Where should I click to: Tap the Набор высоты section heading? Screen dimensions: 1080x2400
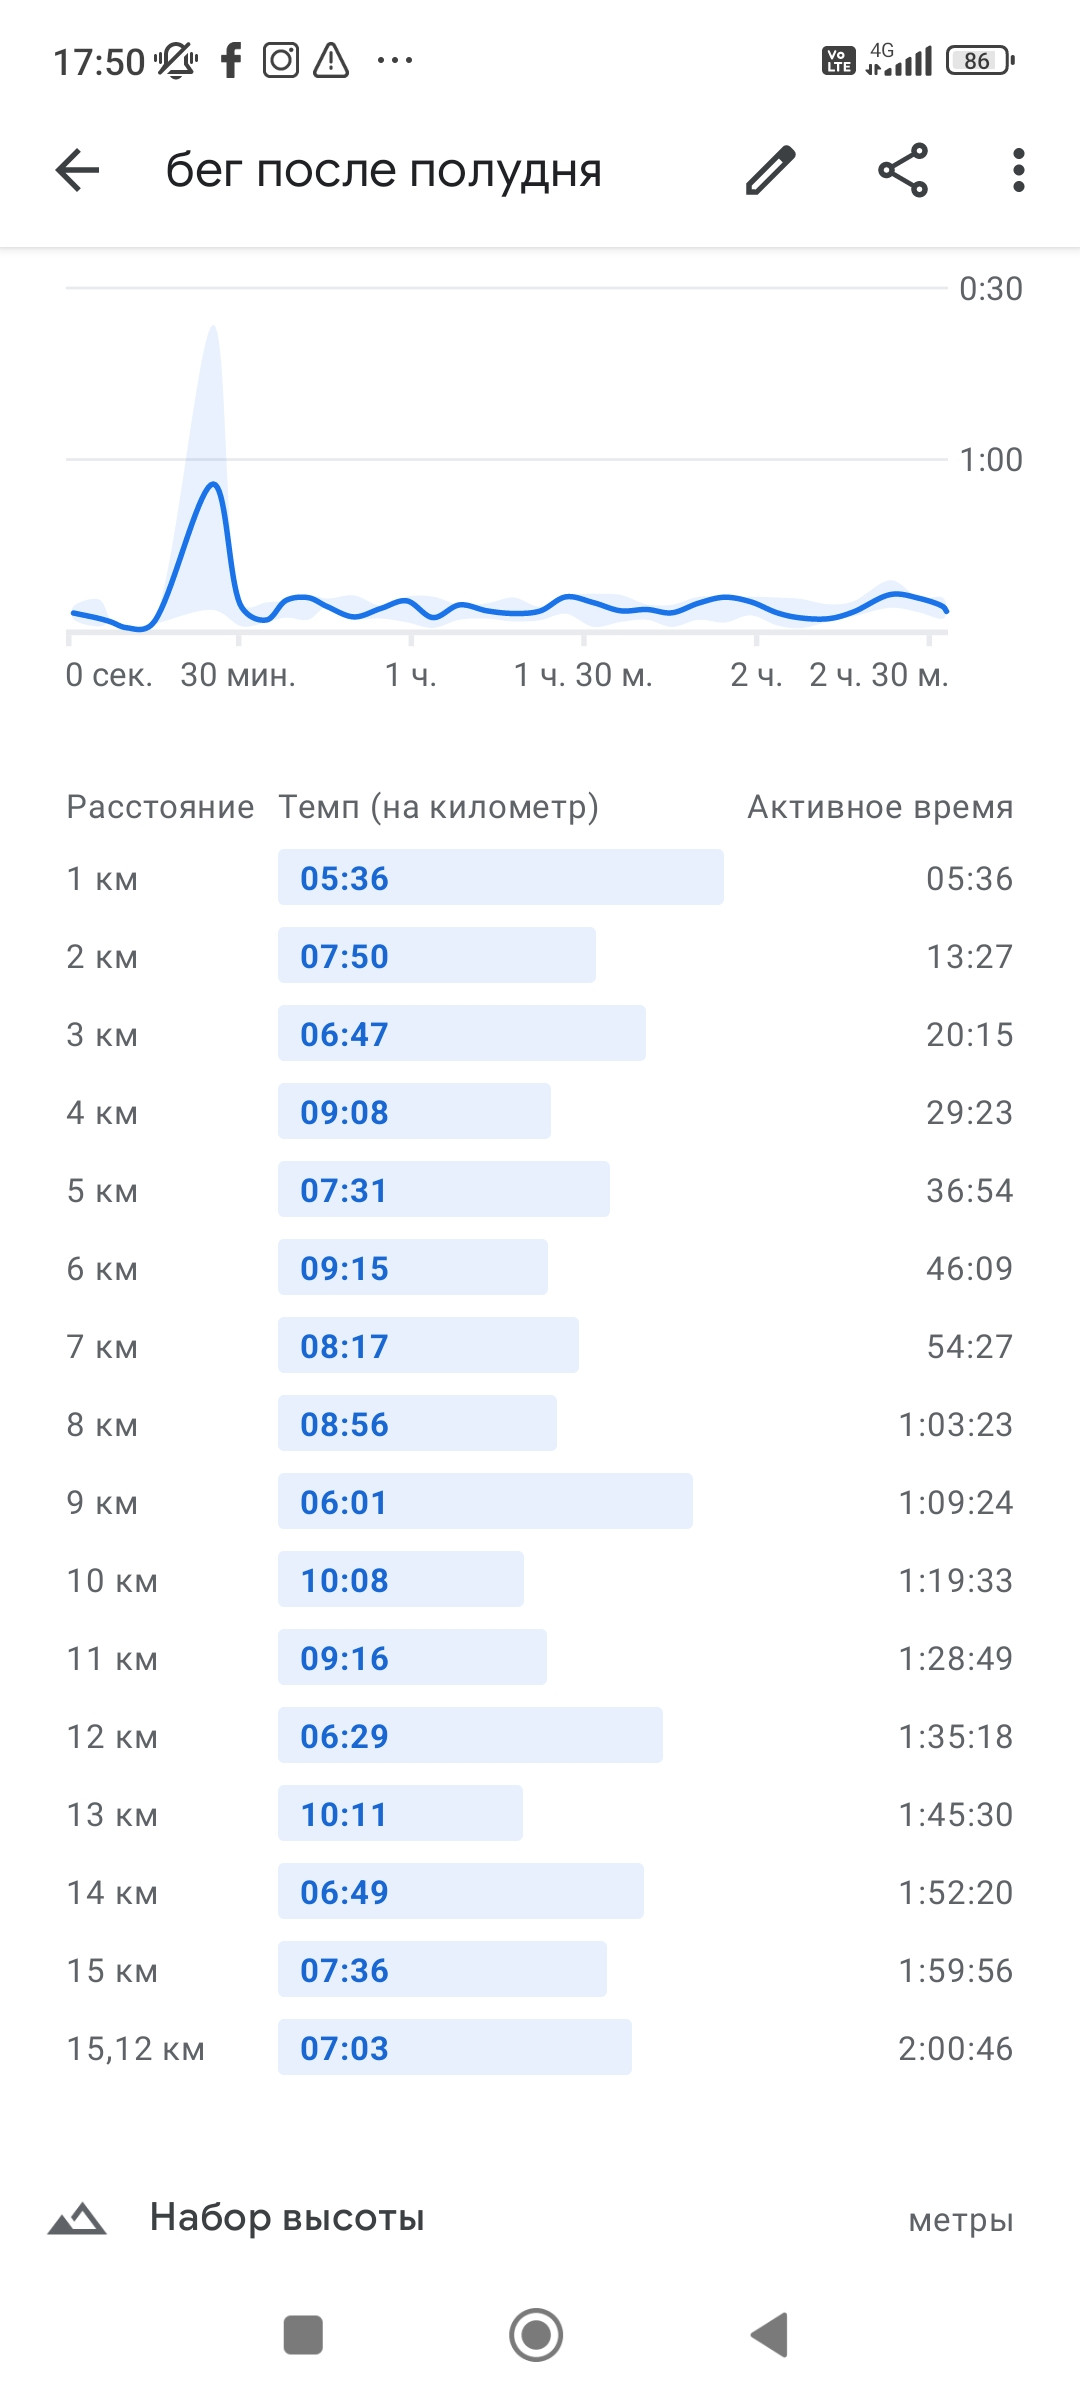pos(287,2218)
